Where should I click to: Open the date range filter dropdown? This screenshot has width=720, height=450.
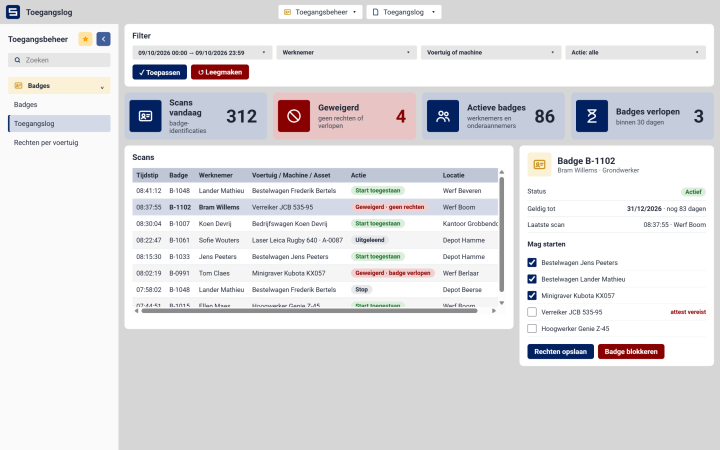click(x=202, y=52)
